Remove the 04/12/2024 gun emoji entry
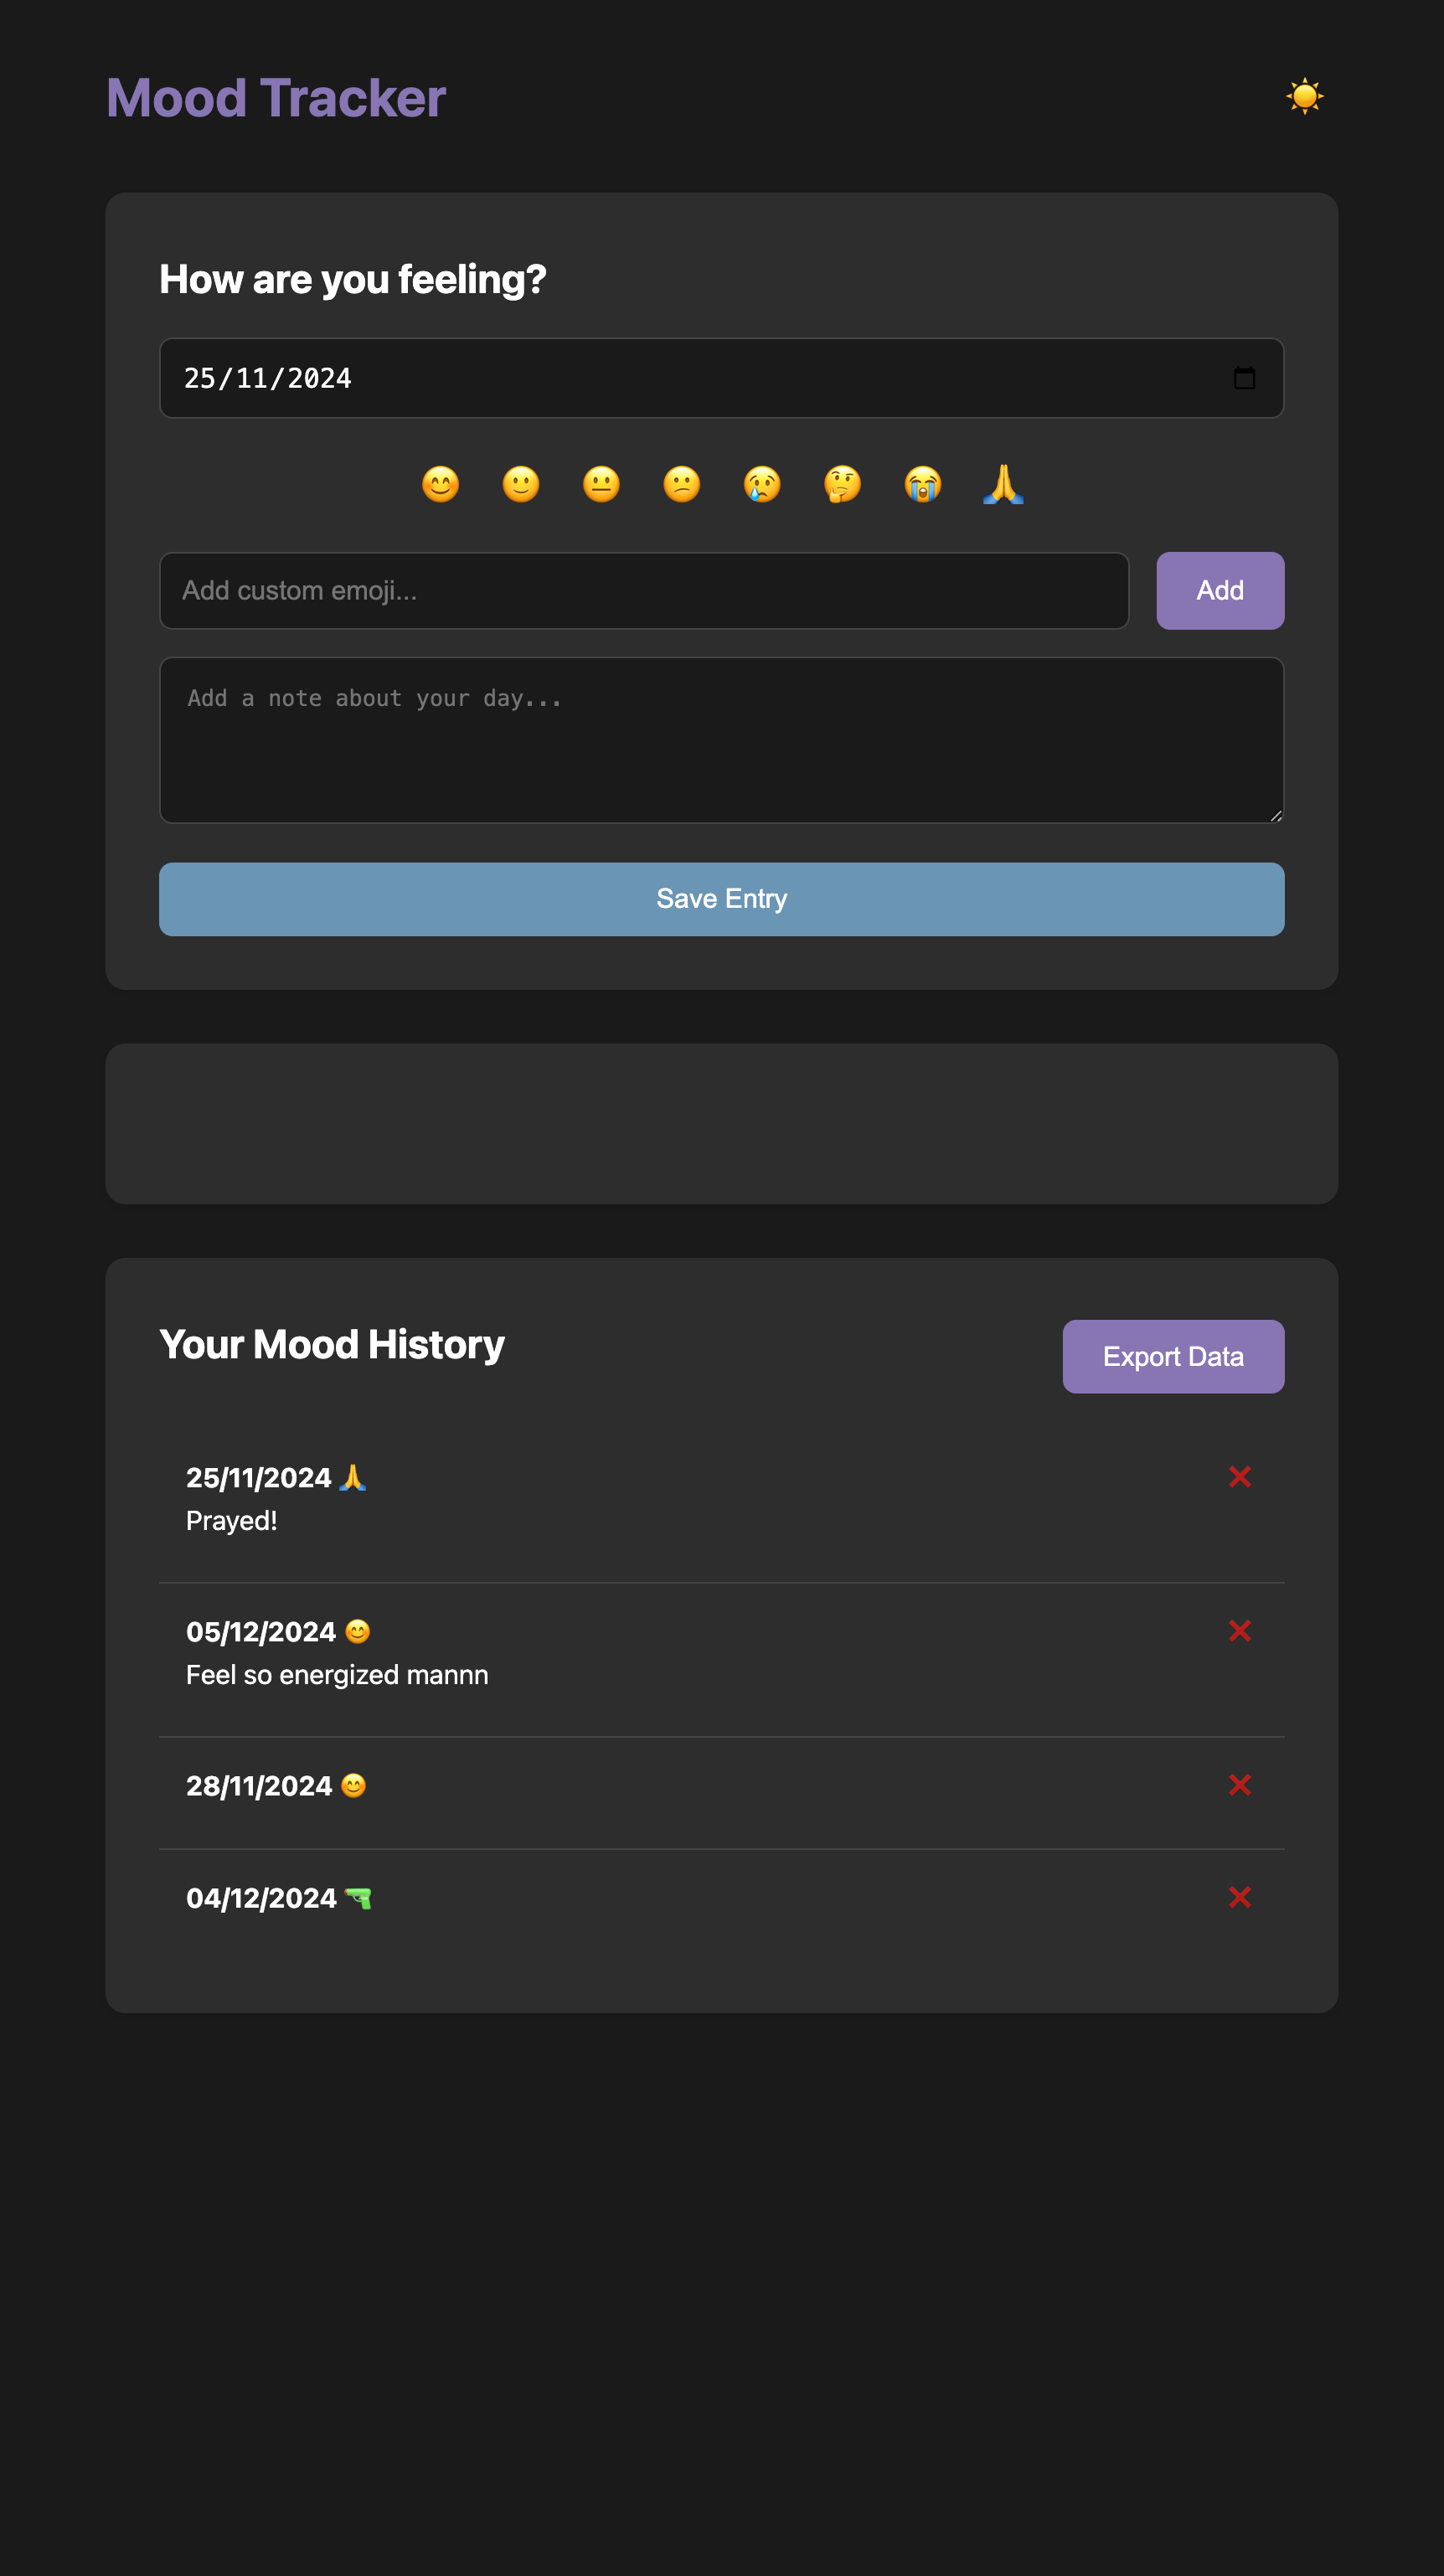The width and height of the screenshot is (1444, 2576). (x=1240, y=1897)
